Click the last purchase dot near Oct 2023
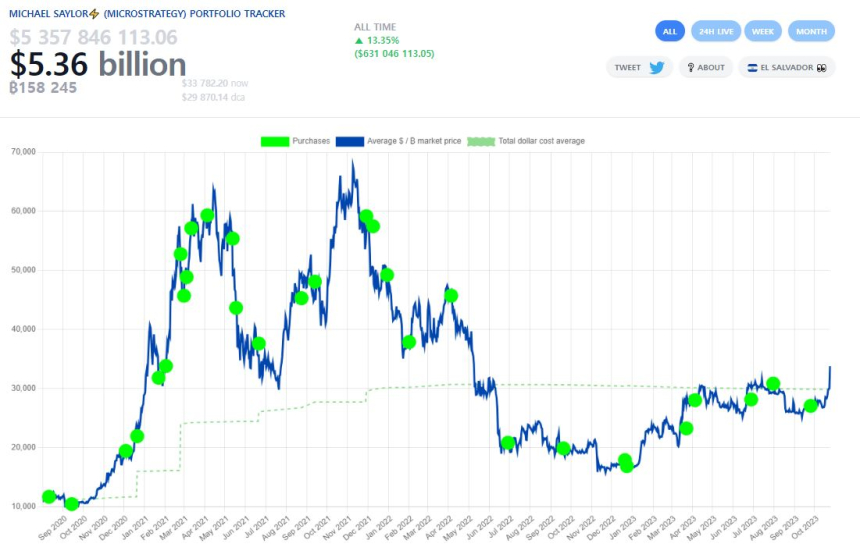The height and width of the screenshot is (558, 860). pyautogui.click(x=810, y=405)
